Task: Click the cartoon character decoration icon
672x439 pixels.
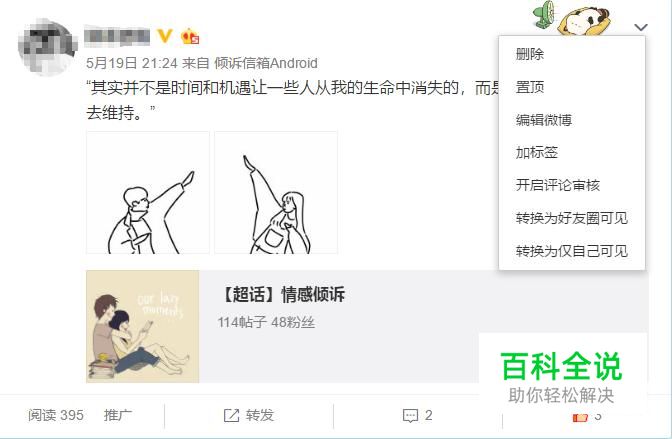Action: (584, 21)
